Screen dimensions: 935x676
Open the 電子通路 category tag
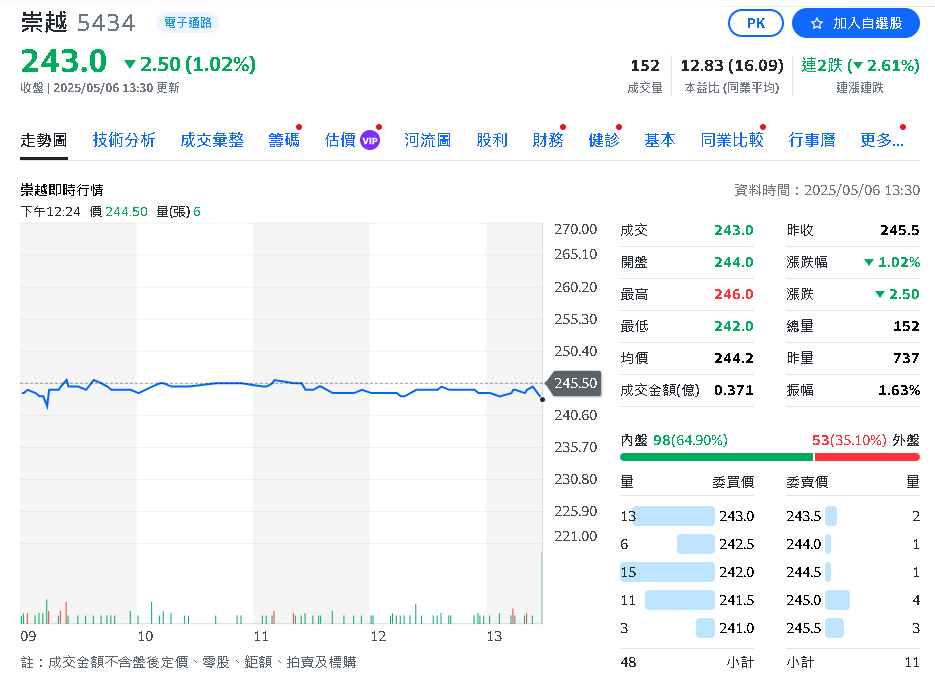188,23
